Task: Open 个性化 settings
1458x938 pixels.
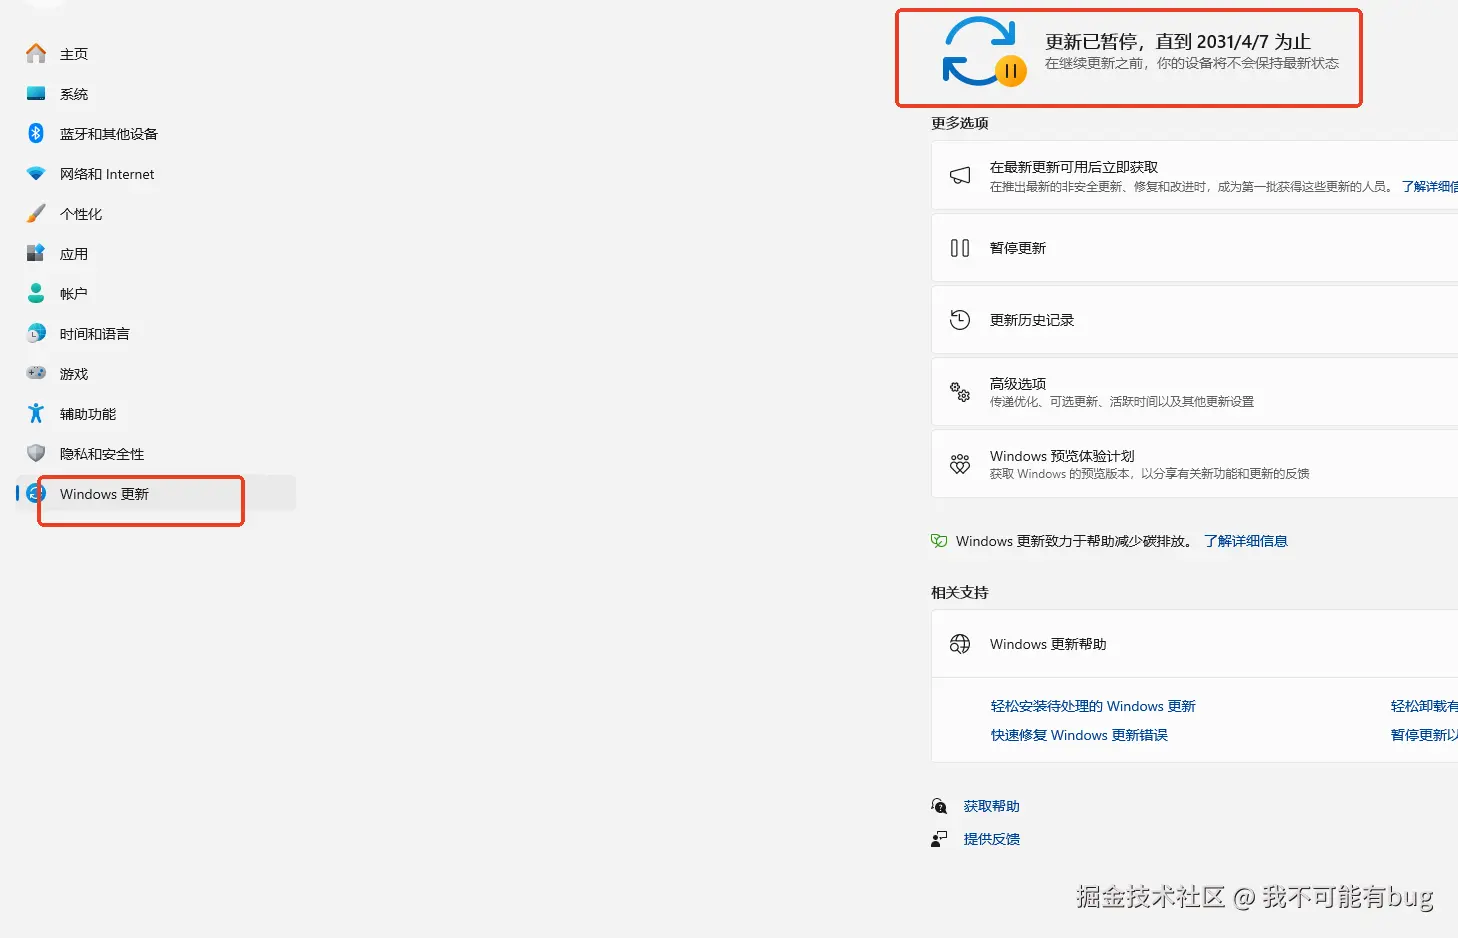Action: [x=81, y=214]
